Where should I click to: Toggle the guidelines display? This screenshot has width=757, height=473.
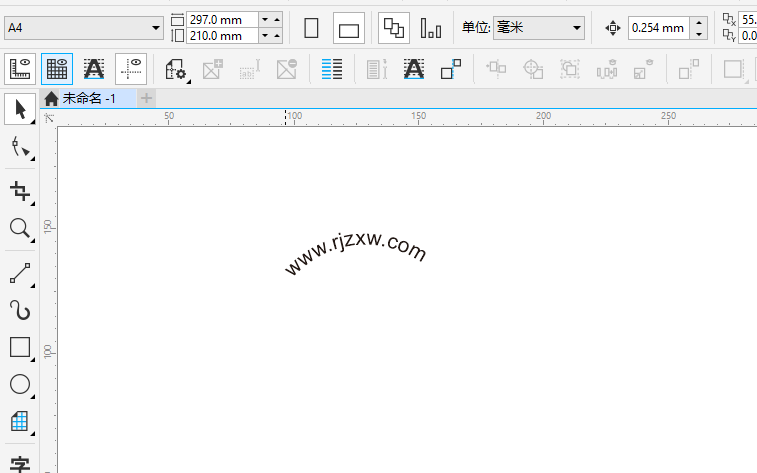pyautogui.click(x=131, y=69)
